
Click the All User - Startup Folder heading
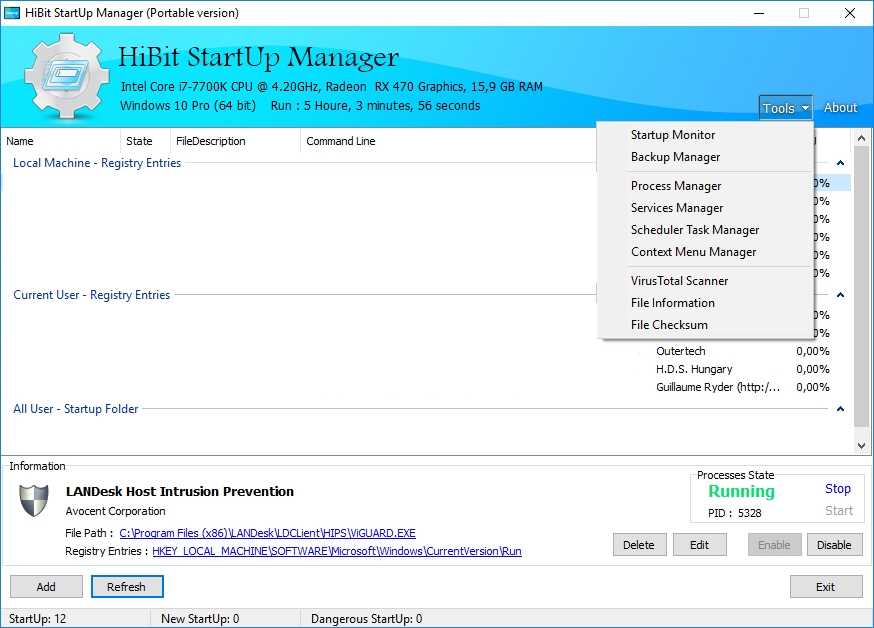pyautogui.click(x=76, y=409)
